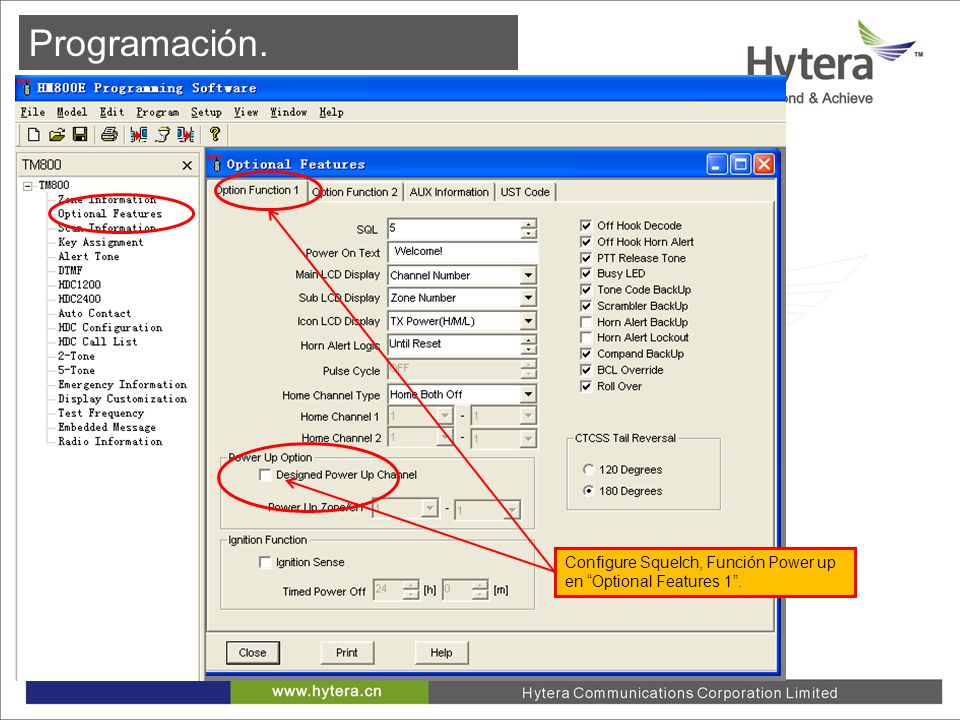
Task: Toggle the Busy LED checkbox
Action: (586, 274)
